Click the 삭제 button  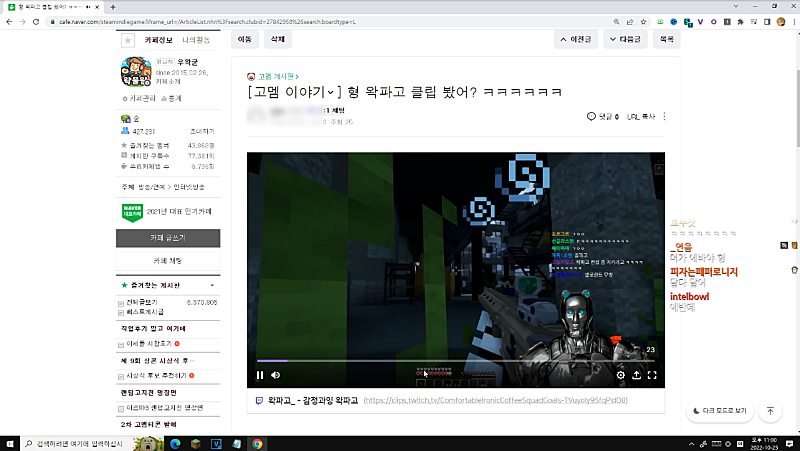[278, 39]
